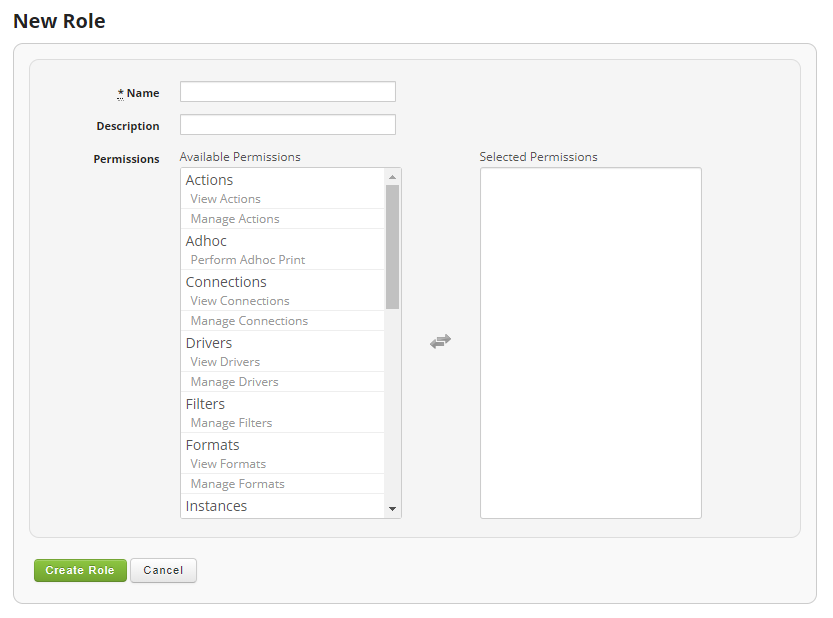Select the Manage Actions permission

235,219
